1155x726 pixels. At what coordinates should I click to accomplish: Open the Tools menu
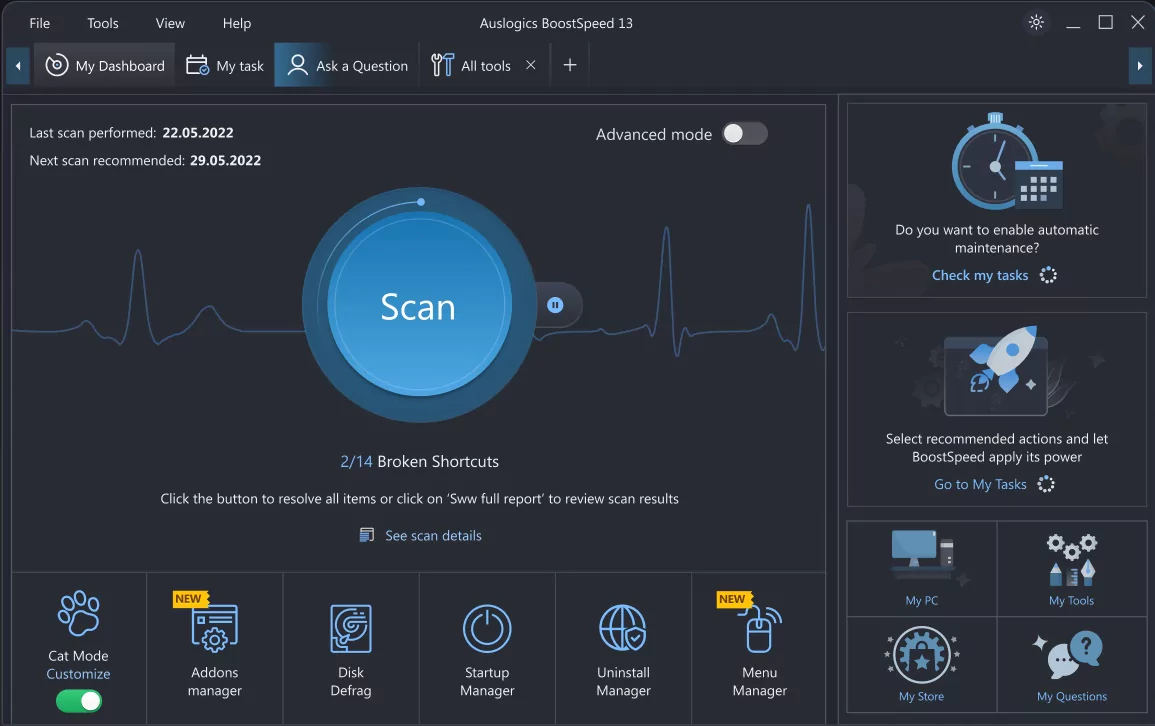point(102,23)
